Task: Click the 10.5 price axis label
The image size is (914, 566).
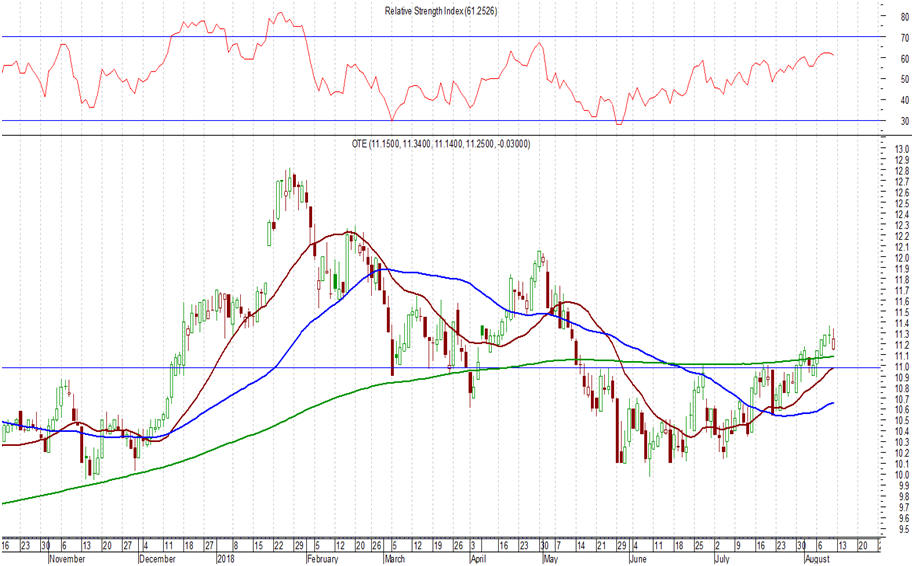Action: 902,421
